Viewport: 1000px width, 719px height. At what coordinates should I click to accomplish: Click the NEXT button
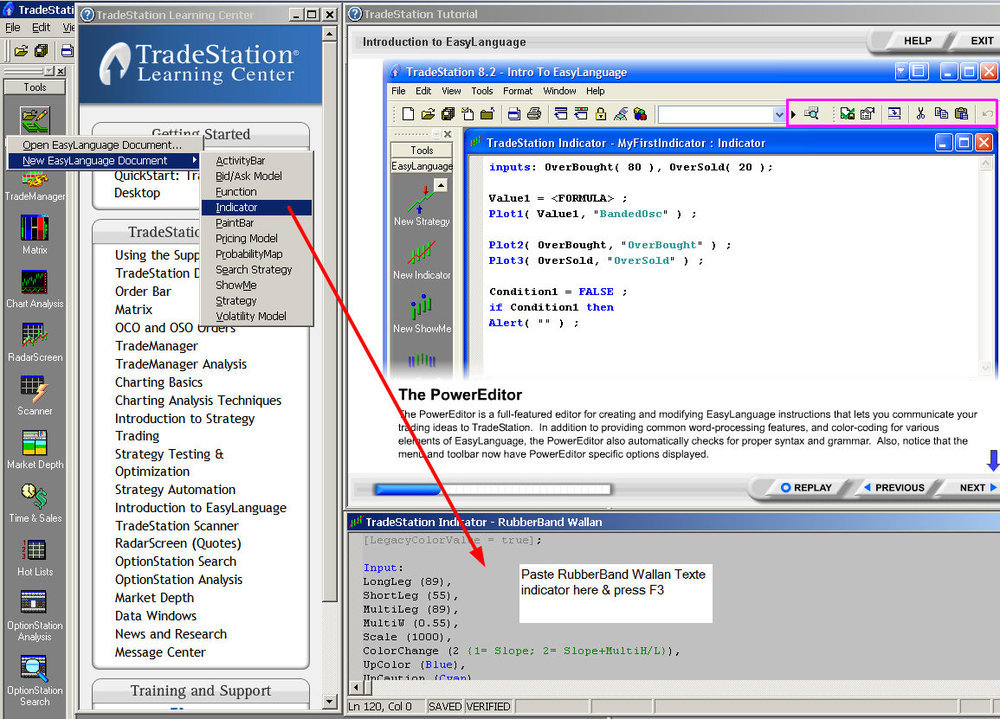[977, 487]
